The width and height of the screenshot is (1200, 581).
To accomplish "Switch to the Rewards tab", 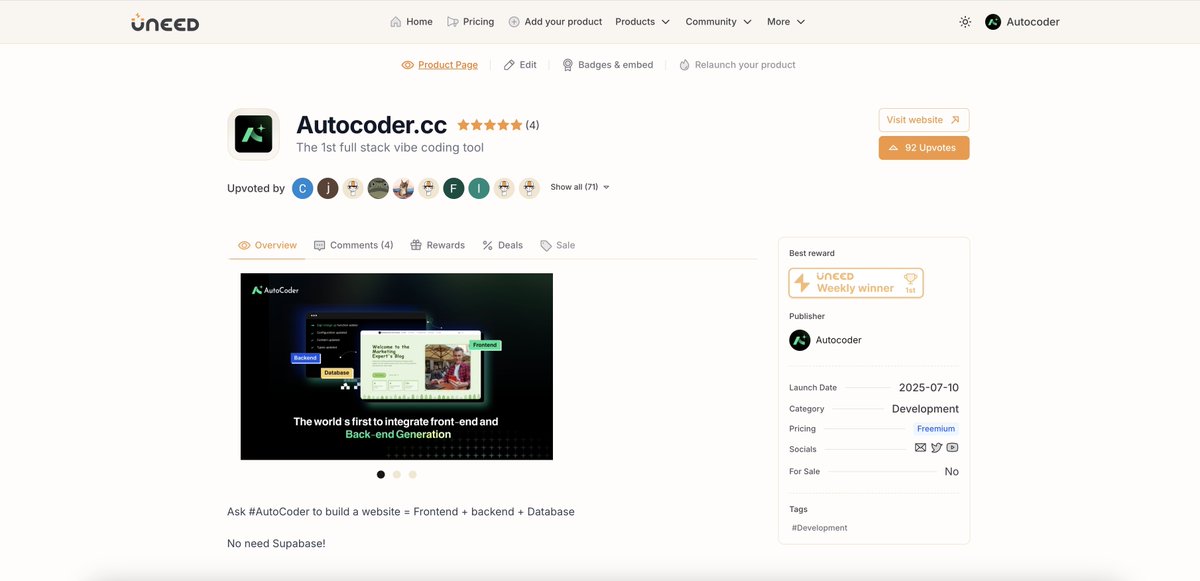I will click(437, 245).
